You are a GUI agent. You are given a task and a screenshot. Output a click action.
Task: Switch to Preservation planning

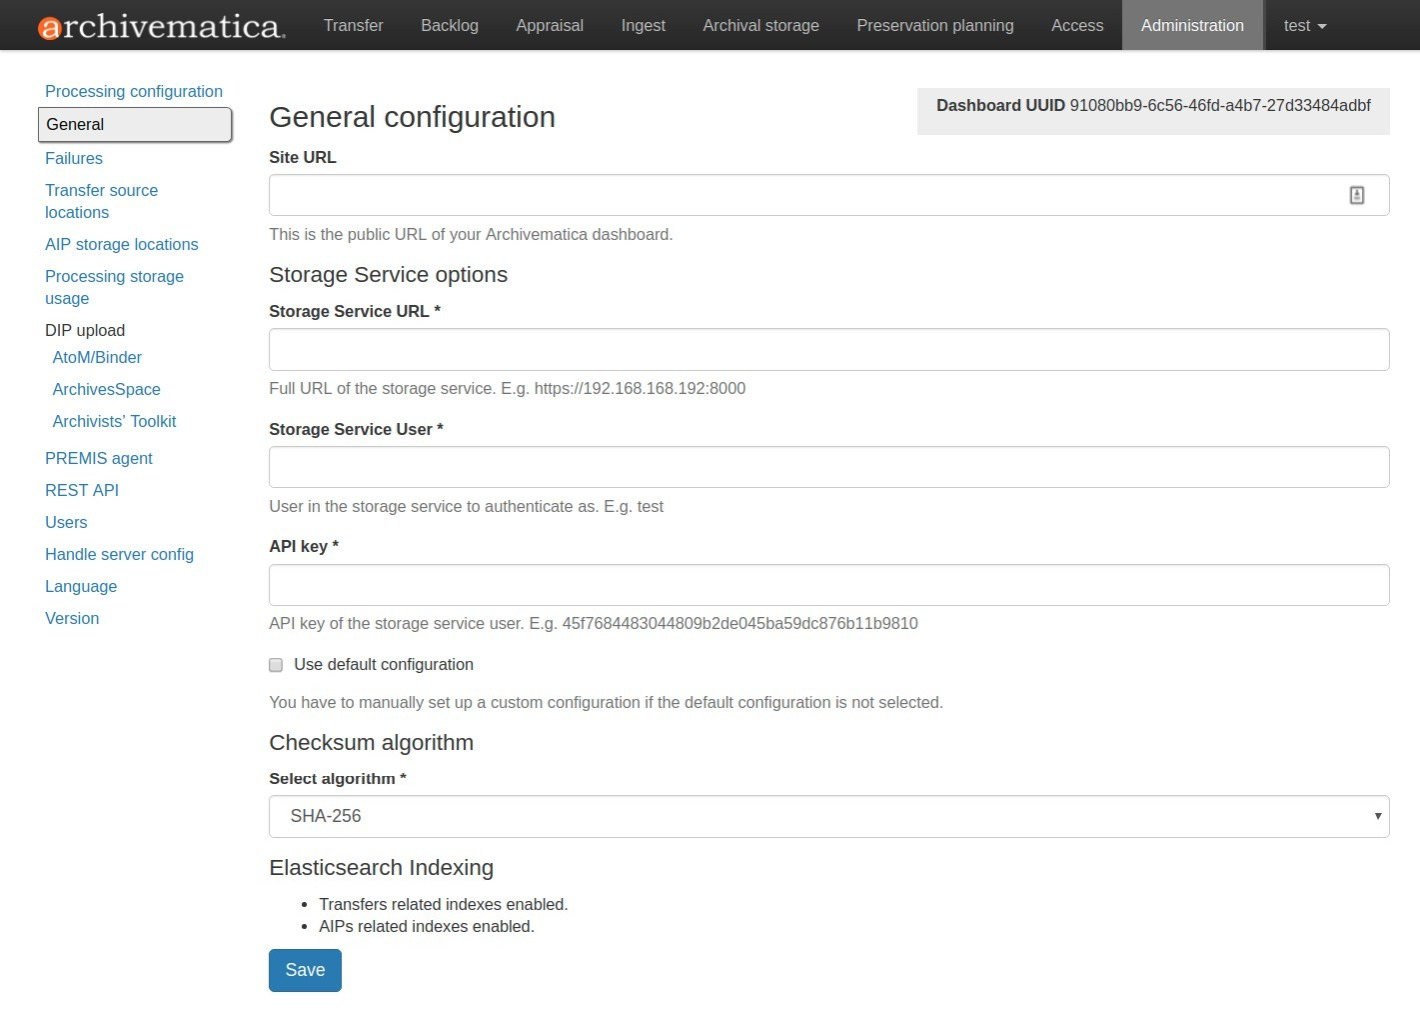click(934, 25)
